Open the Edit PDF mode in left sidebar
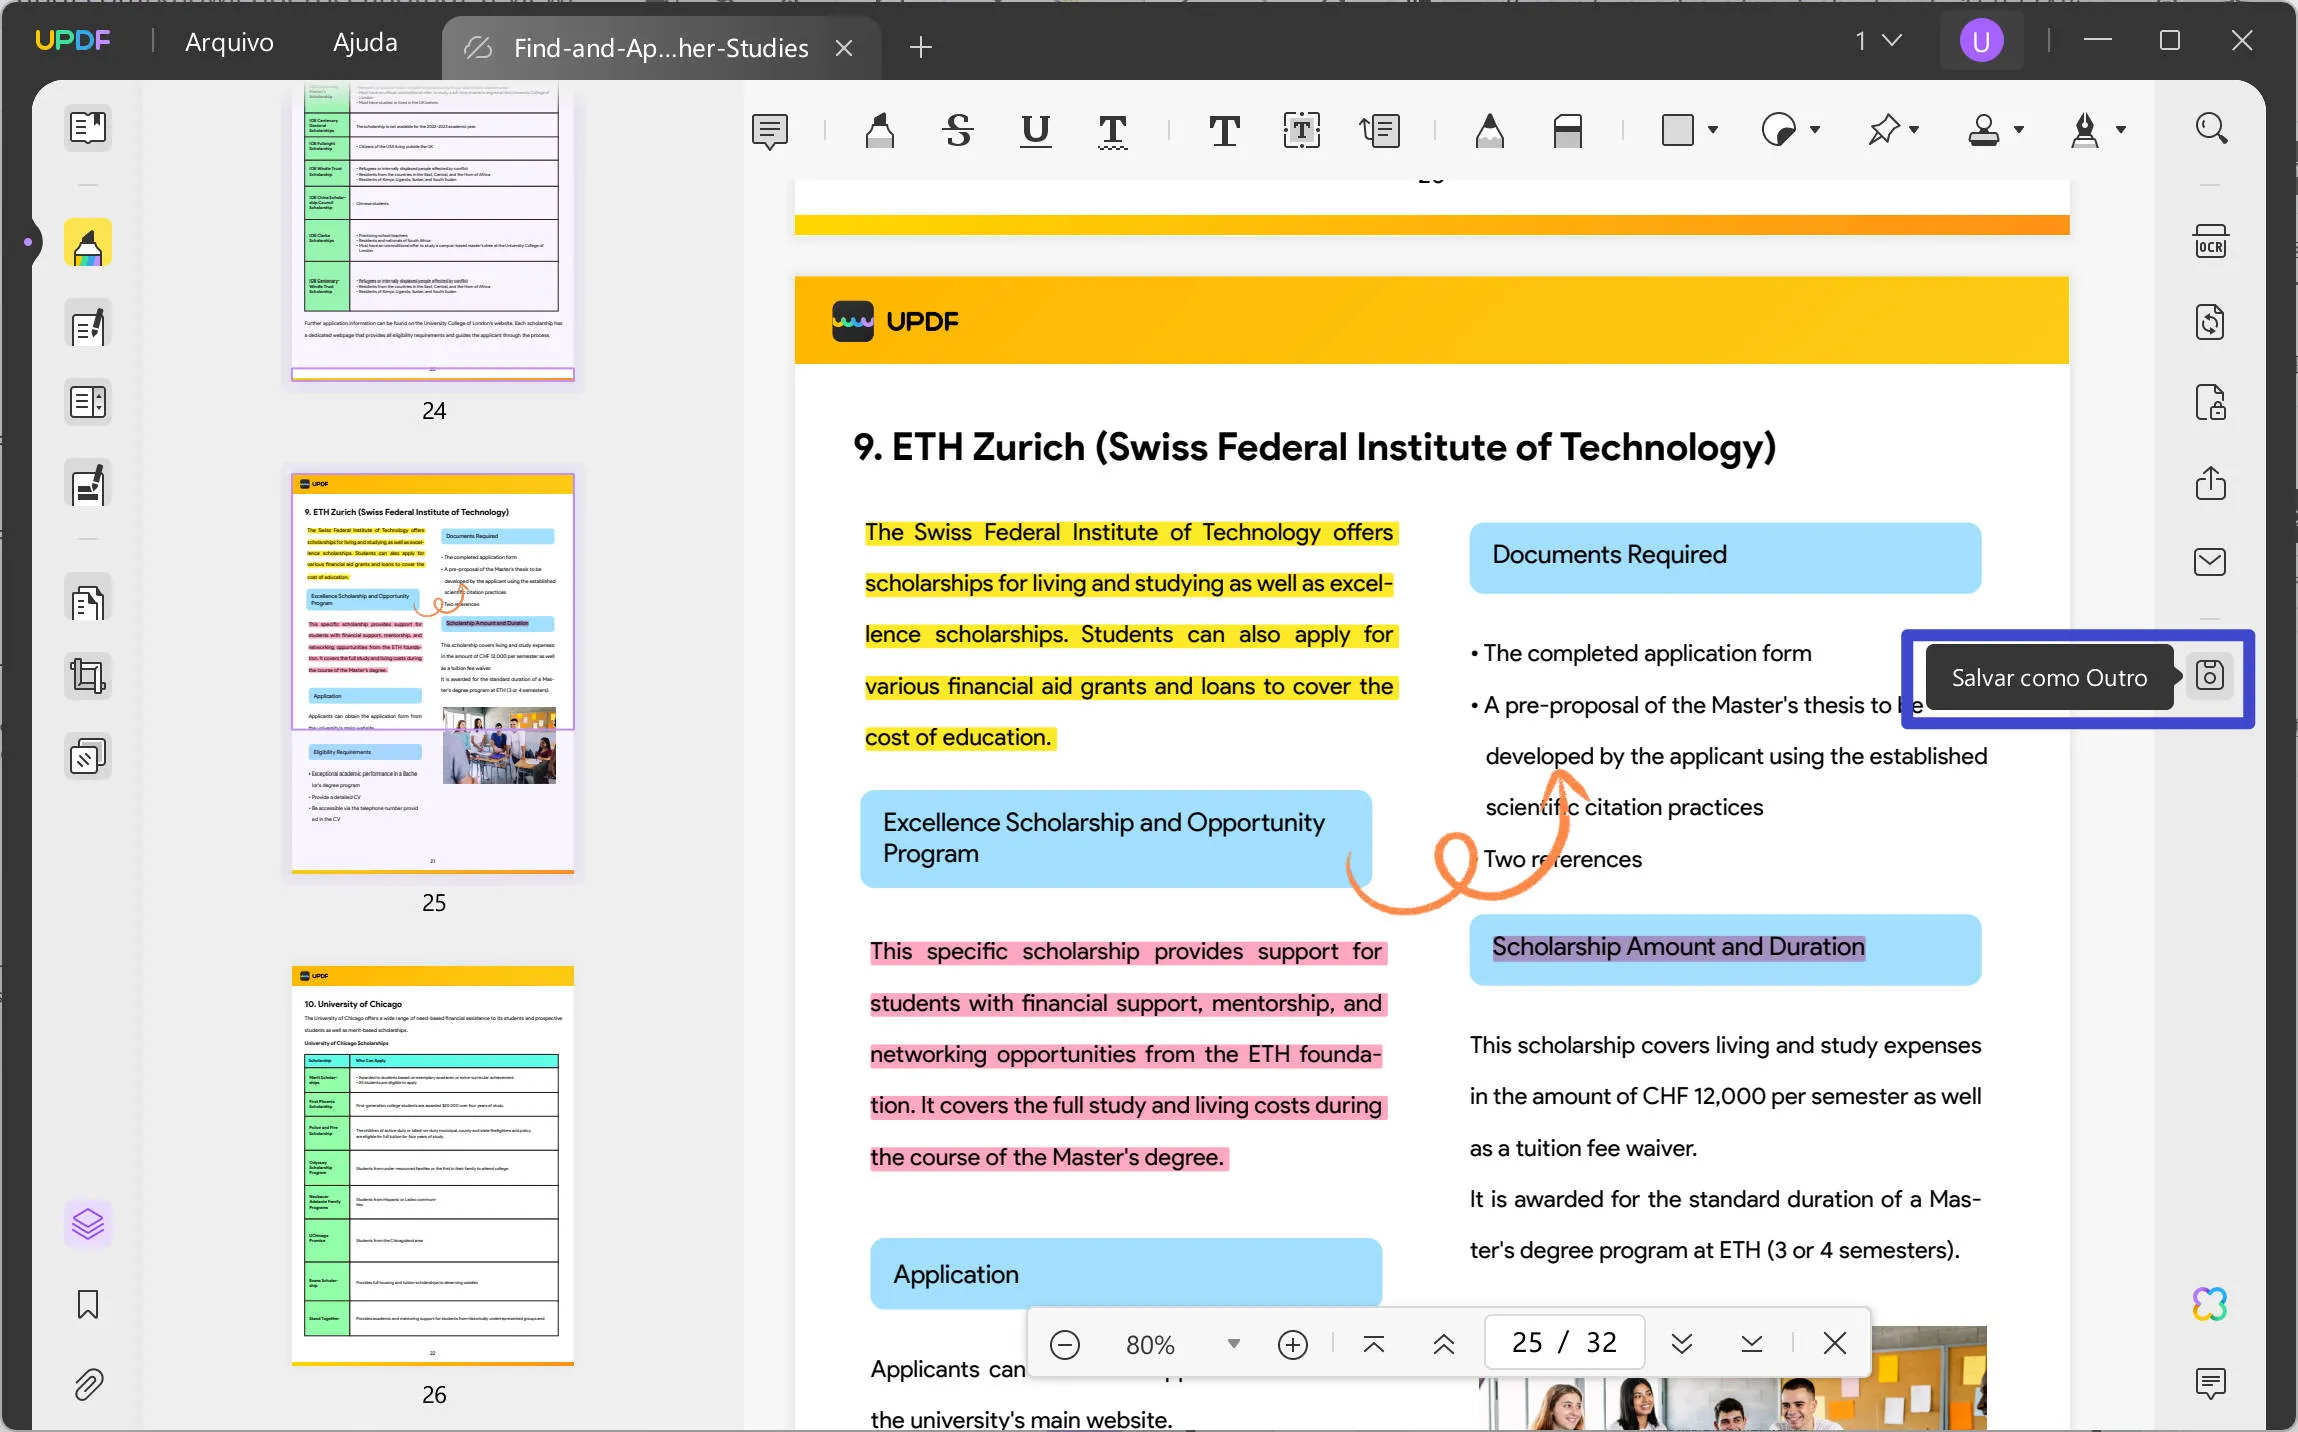Image resolution: width=2298 pixels, height=1432 pixels. point(88,326)
